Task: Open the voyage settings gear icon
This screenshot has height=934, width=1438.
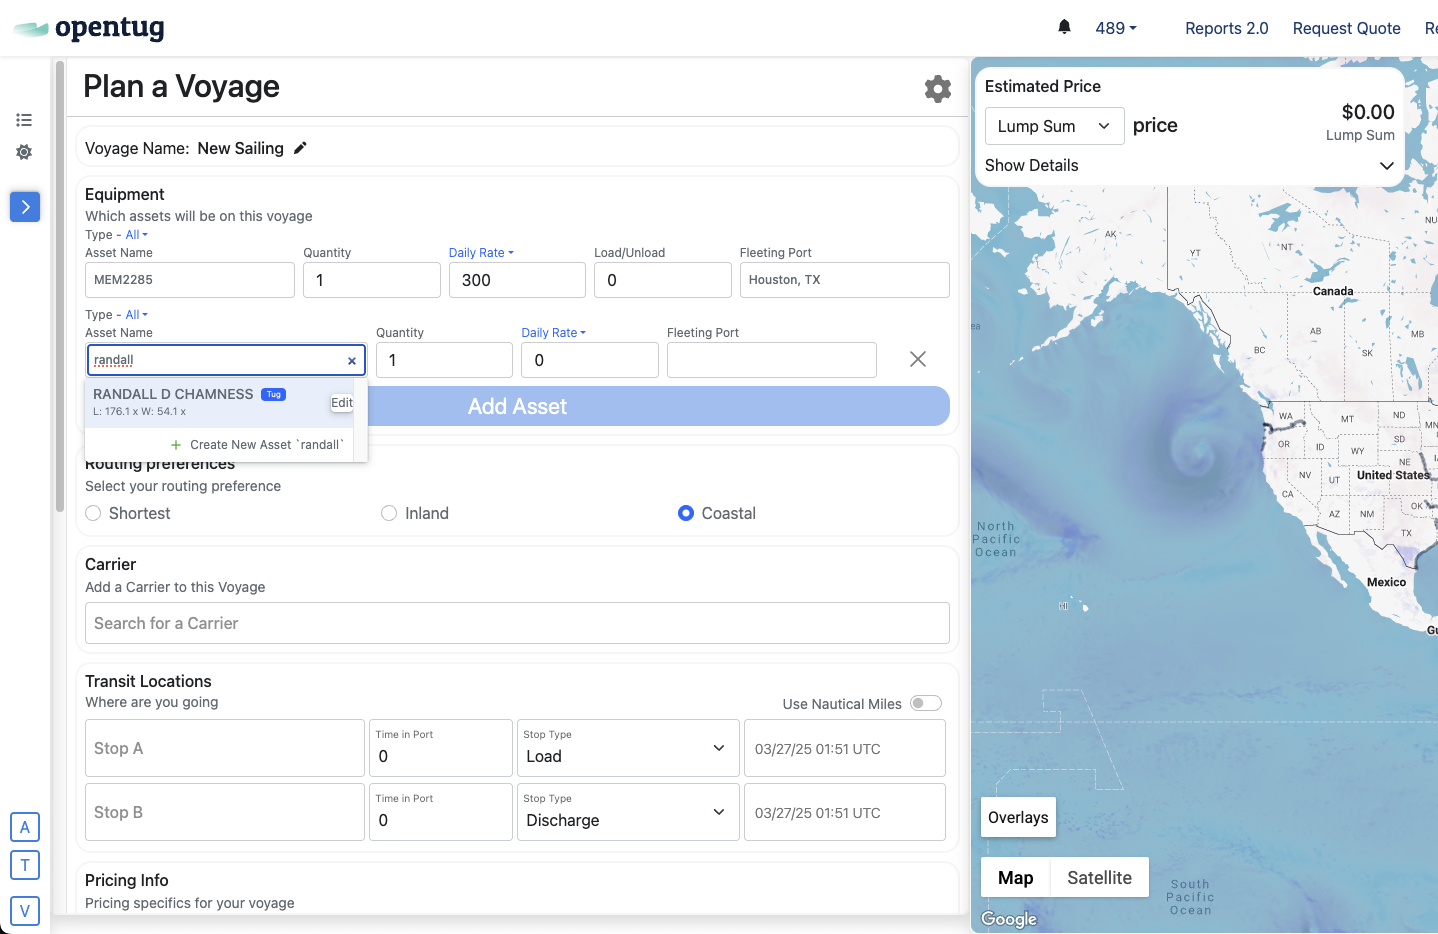Action: pyautogui.click(x=937, y=89)
